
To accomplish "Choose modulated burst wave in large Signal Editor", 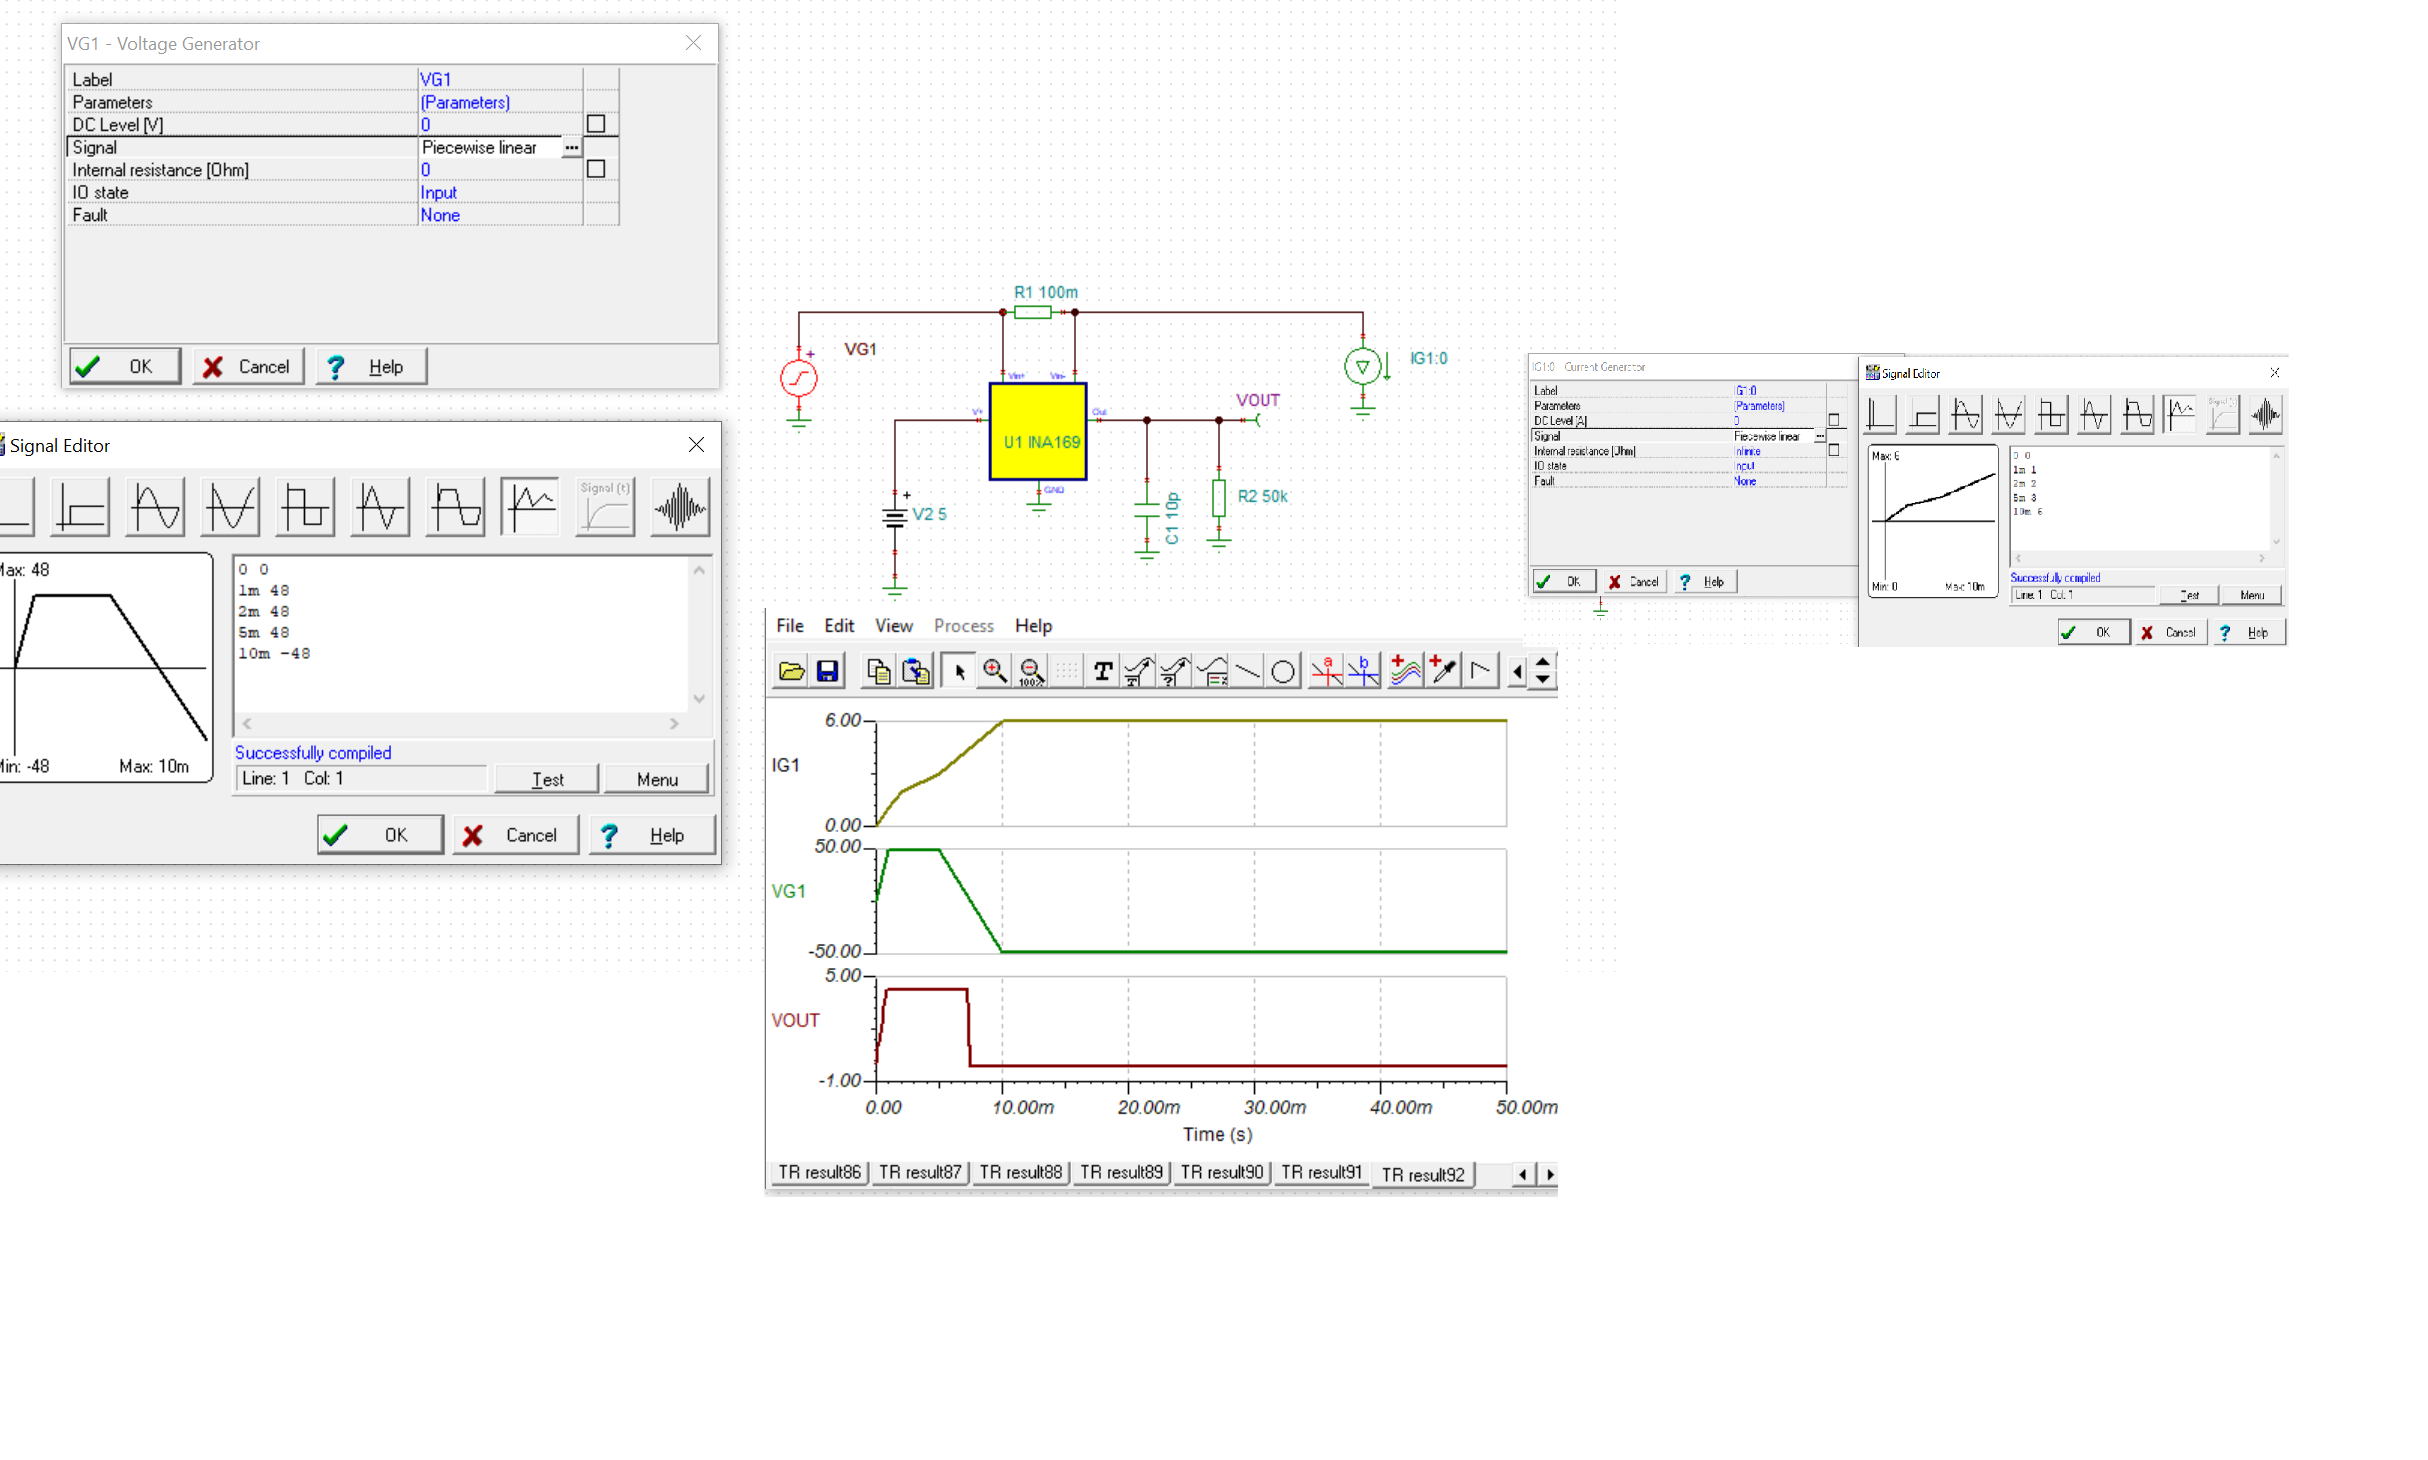I will click(680, 507).
